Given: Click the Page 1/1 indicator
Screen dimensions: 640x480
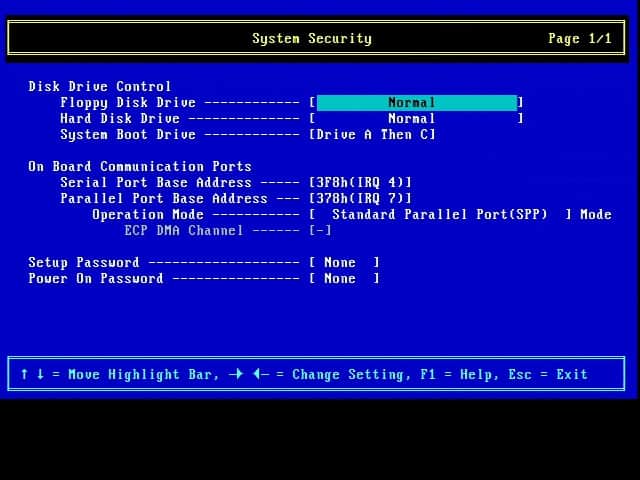Looking at the screenshot, I should [x=580, y=39].
